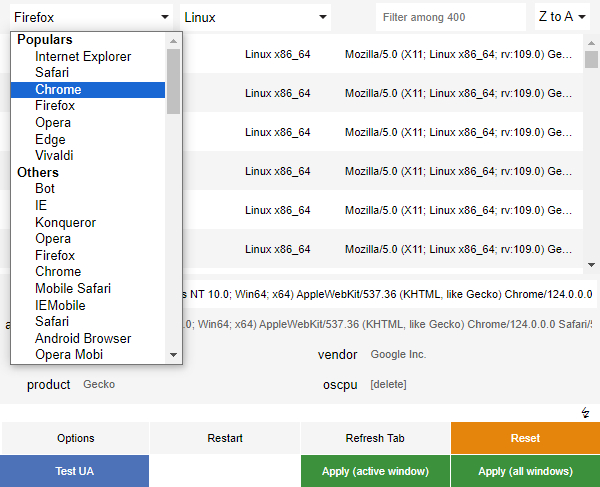Select Internet Explorer under Populars

88,57
